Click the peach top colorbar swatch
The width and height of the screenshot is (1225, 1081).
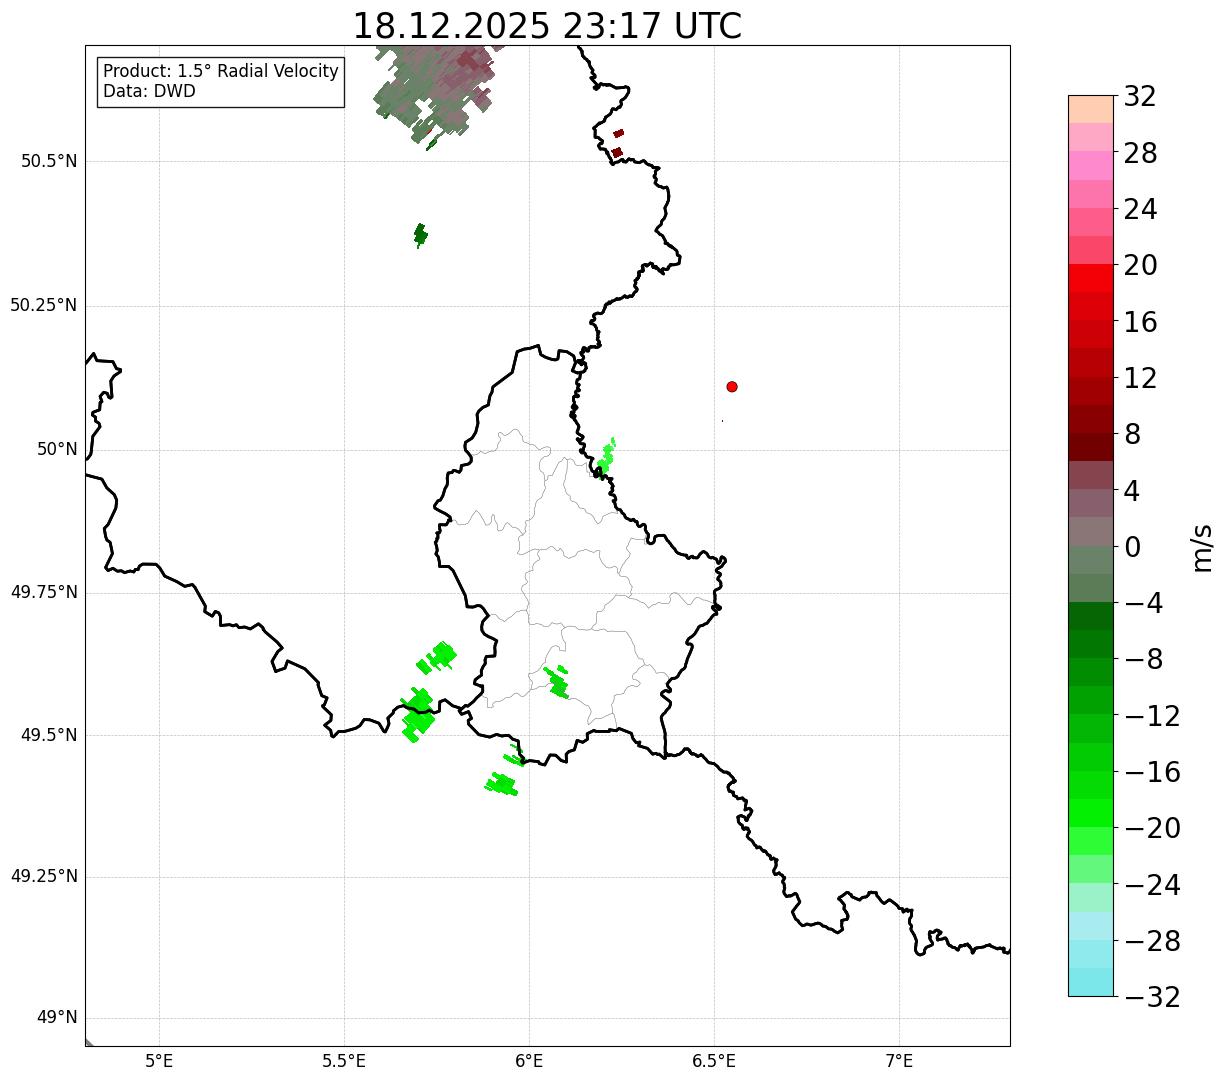click(1091, 109)
